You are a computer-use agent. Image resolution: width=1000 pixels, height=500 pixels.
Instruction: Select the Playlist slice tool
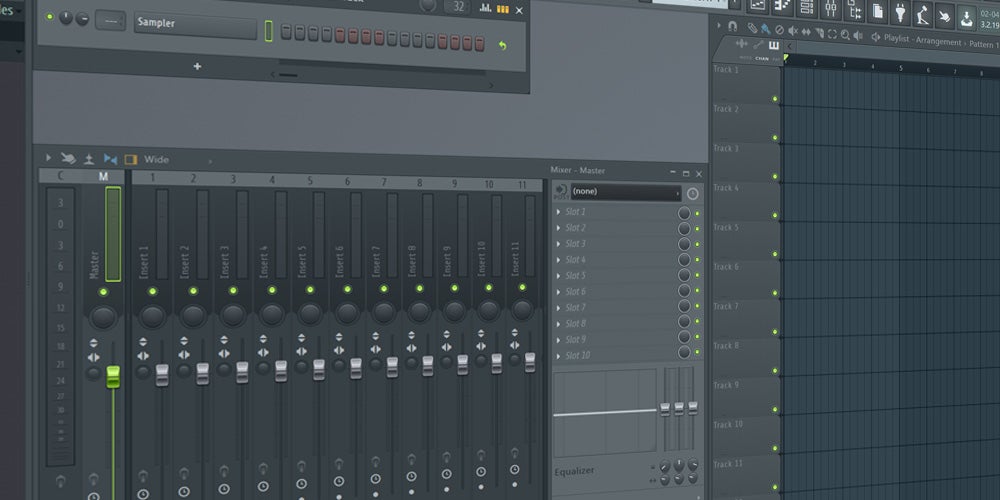[x=820, y=33]
